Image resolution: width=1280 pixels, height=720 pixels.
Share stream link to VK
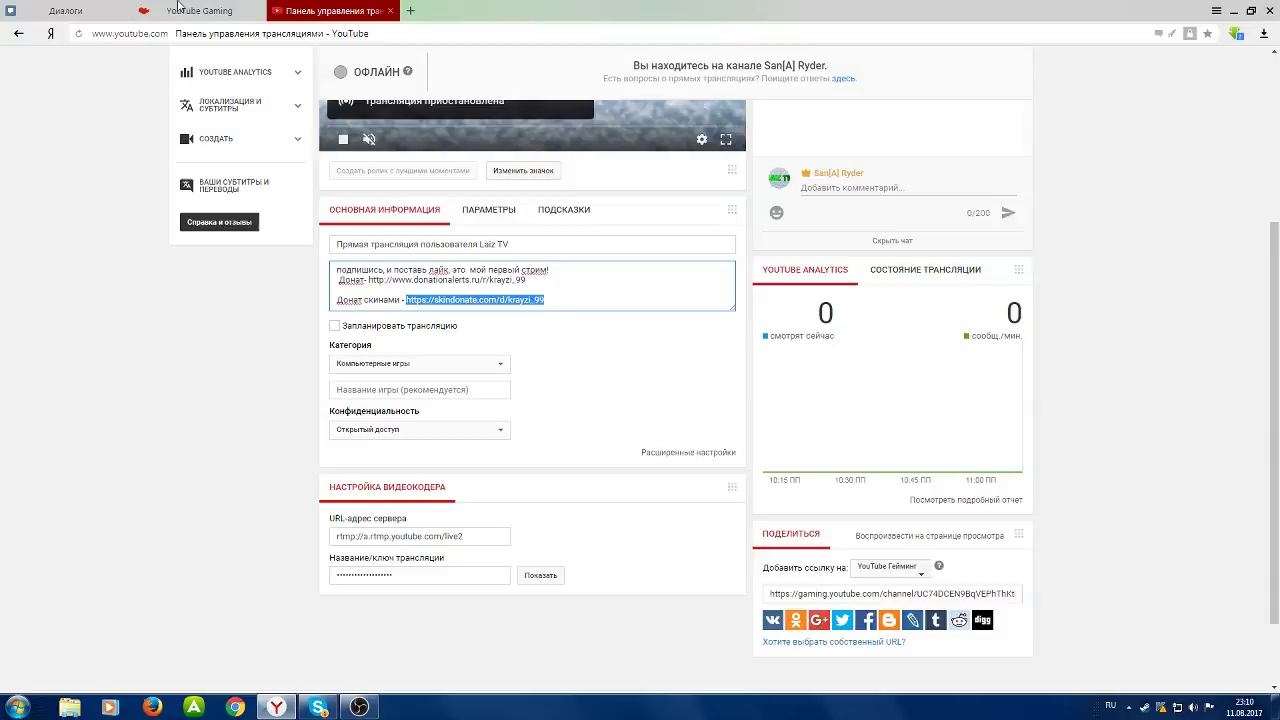coord(773,620)
